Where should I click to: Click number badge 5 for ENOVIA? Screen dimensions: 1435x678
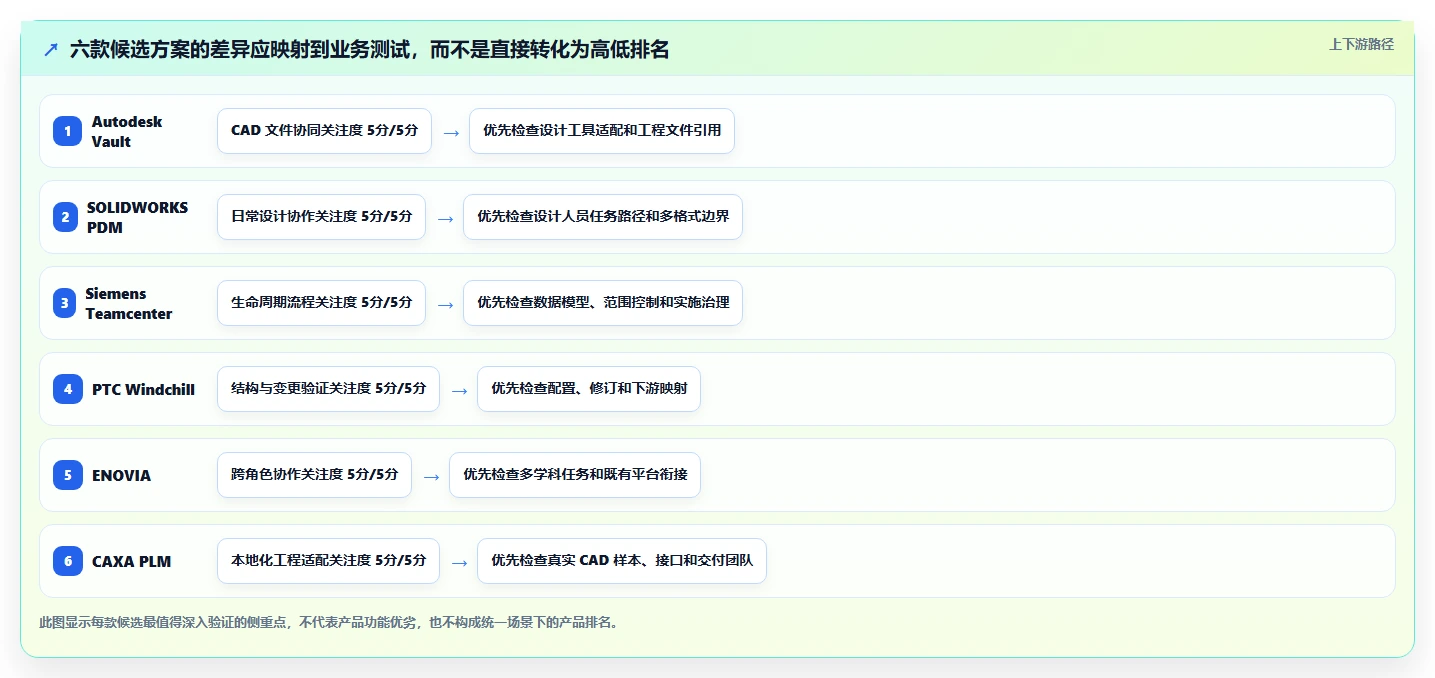tap(68, 475)
